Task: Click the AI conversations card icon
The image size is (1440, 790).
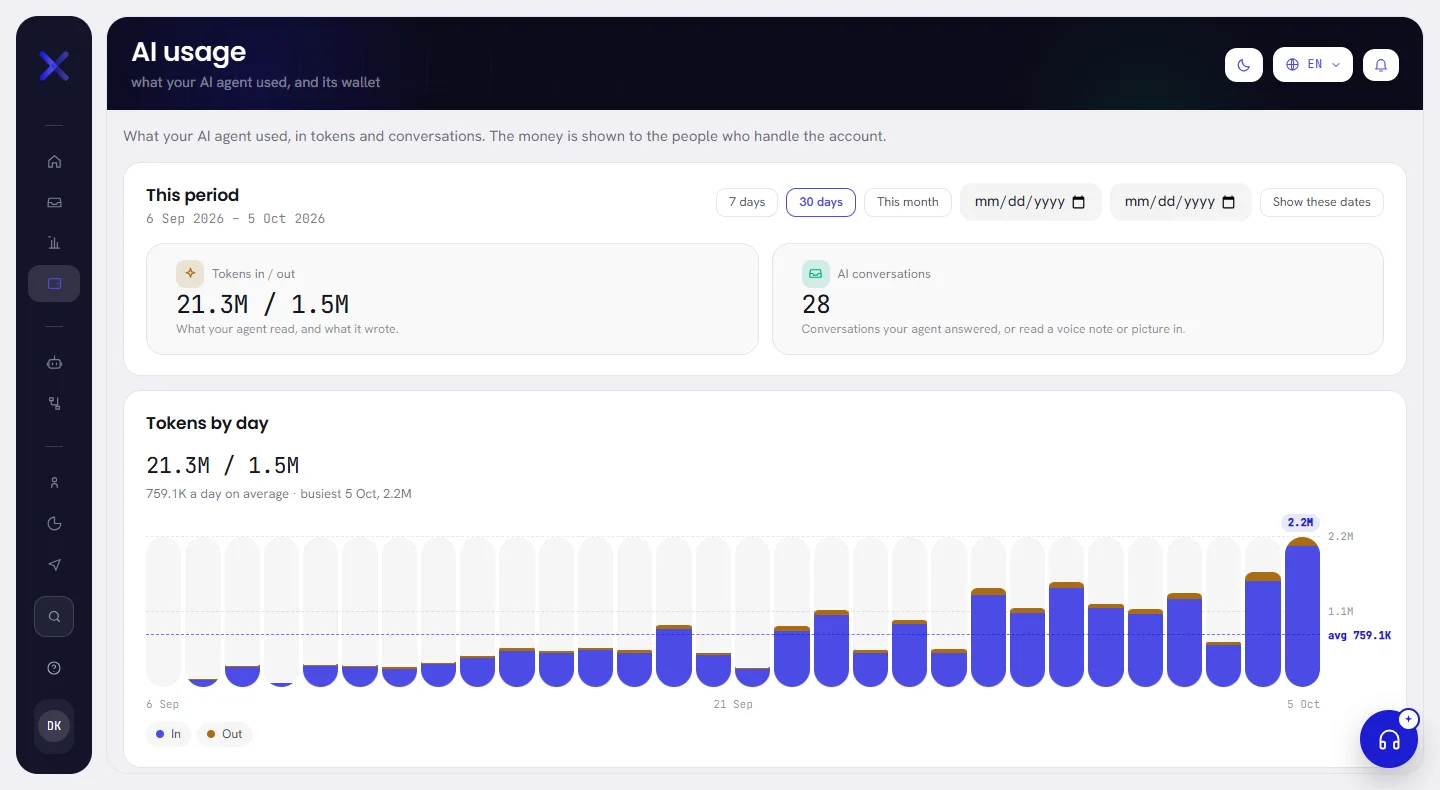Action: (x=816, y=274)
